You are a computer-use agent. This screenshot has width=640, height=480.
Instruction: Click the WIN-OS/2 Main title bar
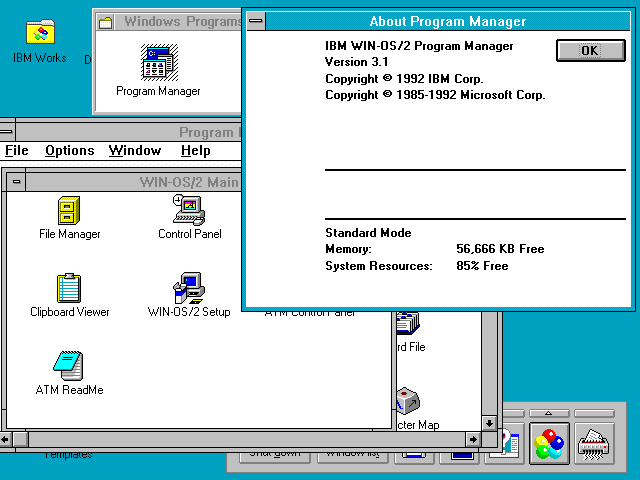[133, 182]
